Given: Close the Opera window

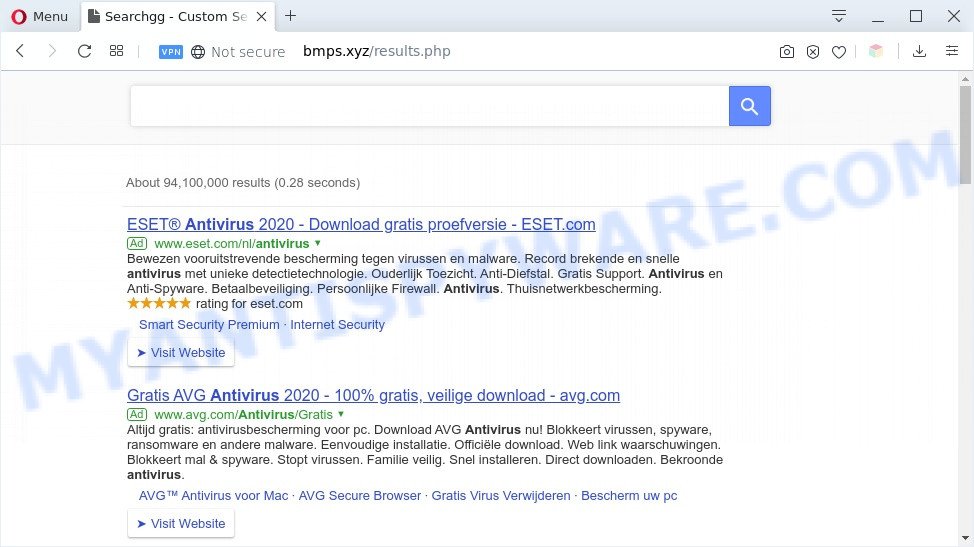Looking at the screenshot, I should point(954,16).
